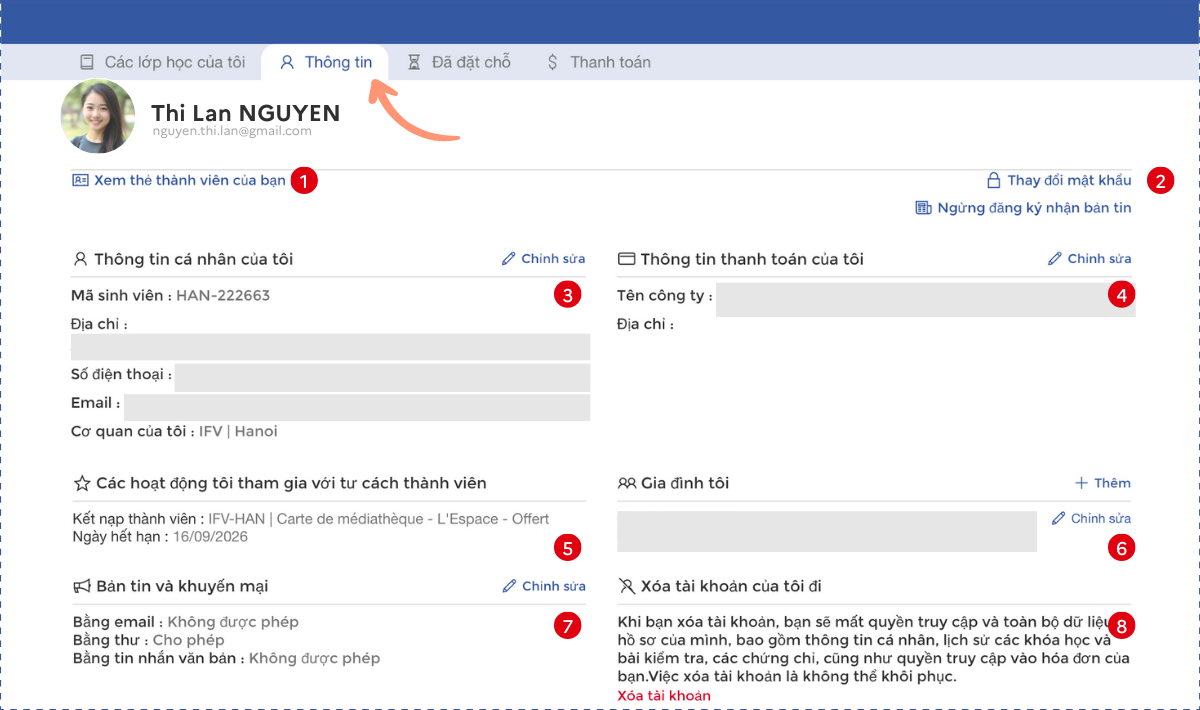Click the 'Số điện thoại' field
1200x710 pixels.
point(382,378)
